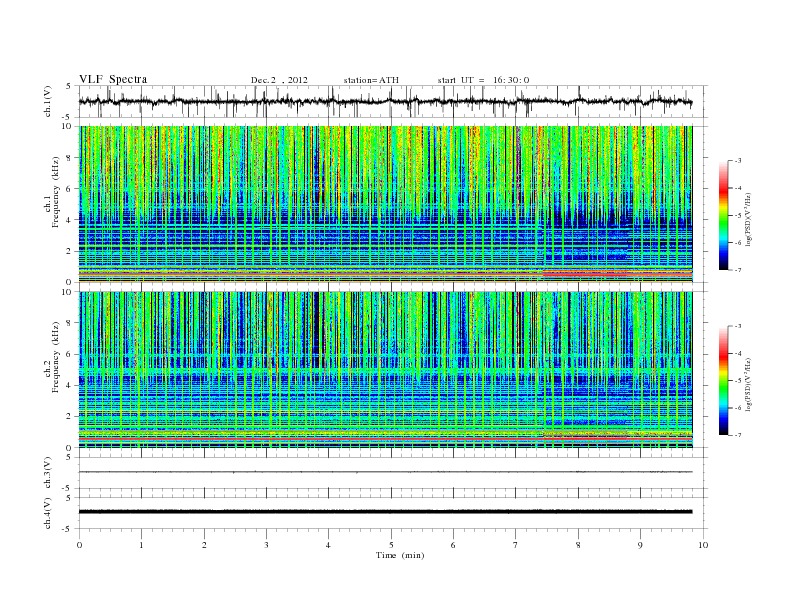Click tick label 9 on the Time axis
792x612 pixels.
pos(640,545)
